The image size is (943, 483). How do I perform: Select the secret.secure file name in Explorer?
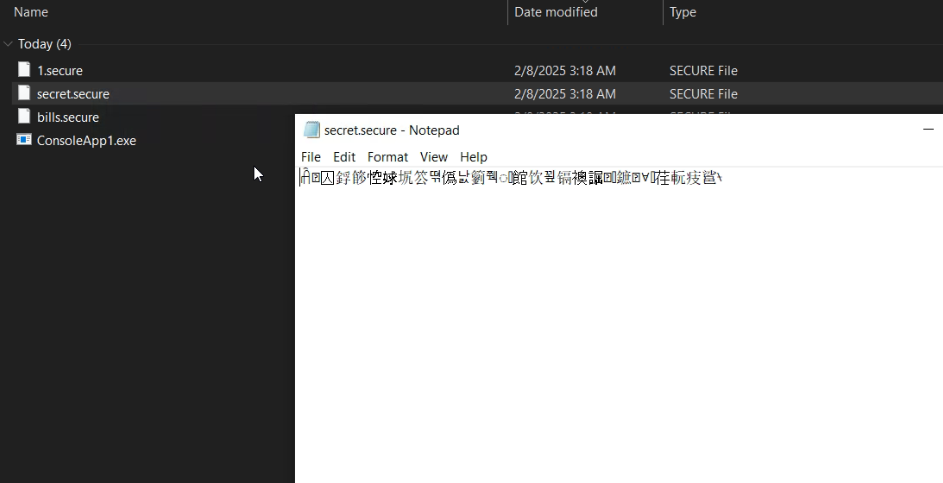[73, 94]
